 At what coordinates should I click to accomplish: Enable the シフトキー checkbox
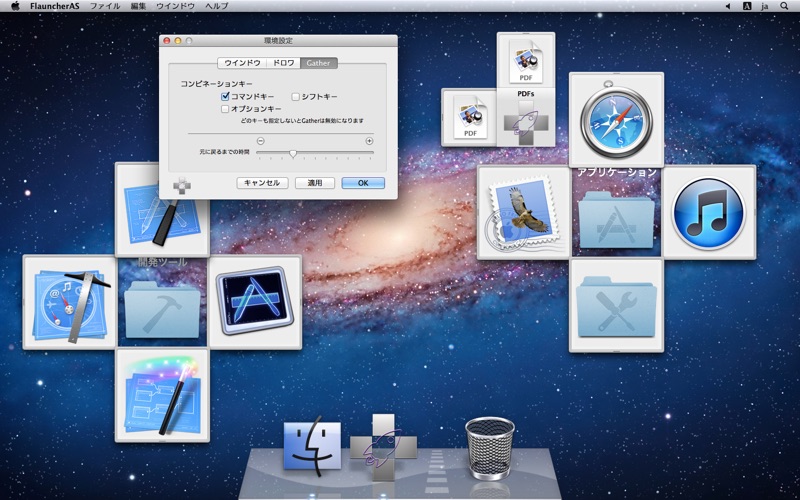point(295,96)
